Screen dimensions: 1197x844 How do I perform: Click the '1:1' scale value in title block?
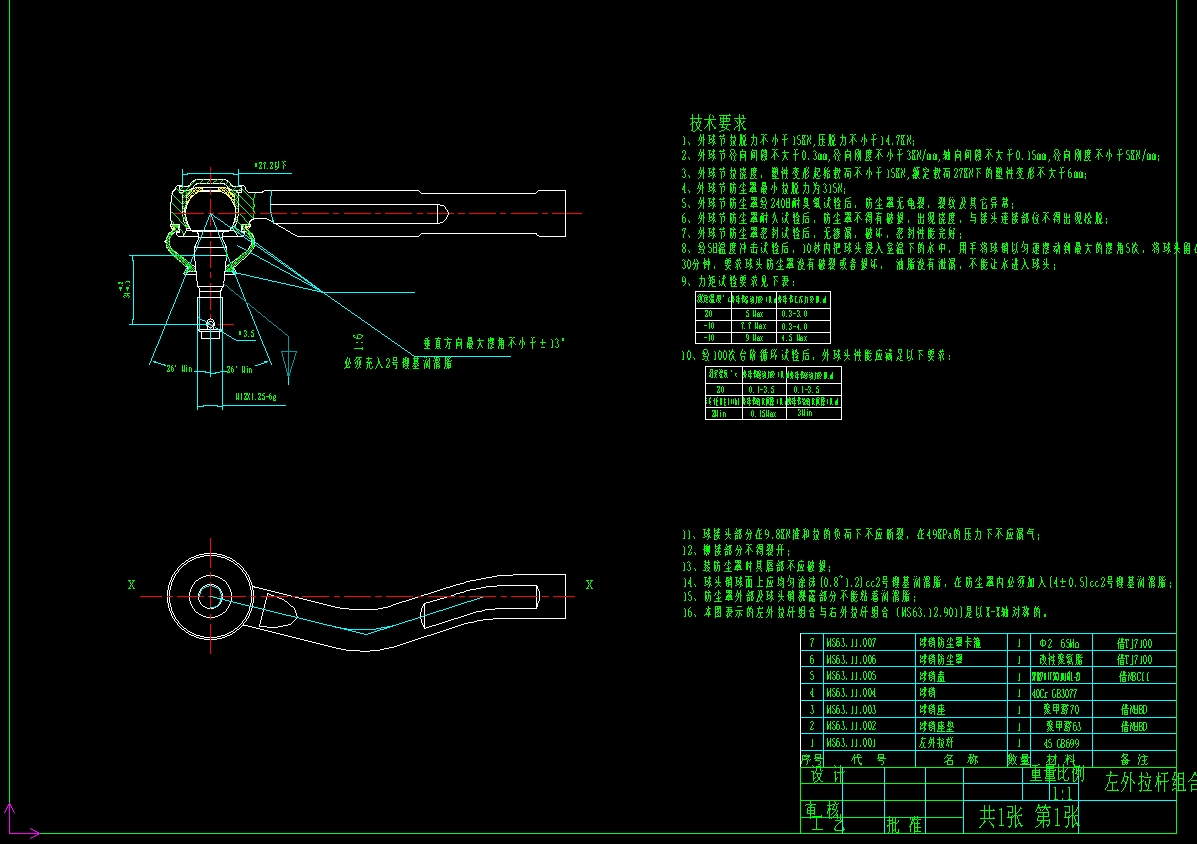click(1062, 793)
